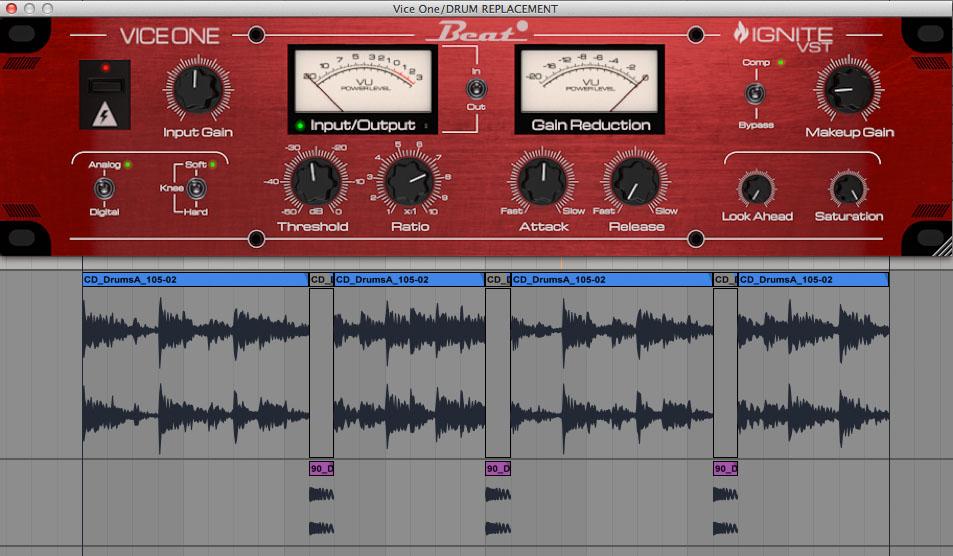Click the VICE ONE title text
The image size is (953, 556).
click(x=170, y=36)
